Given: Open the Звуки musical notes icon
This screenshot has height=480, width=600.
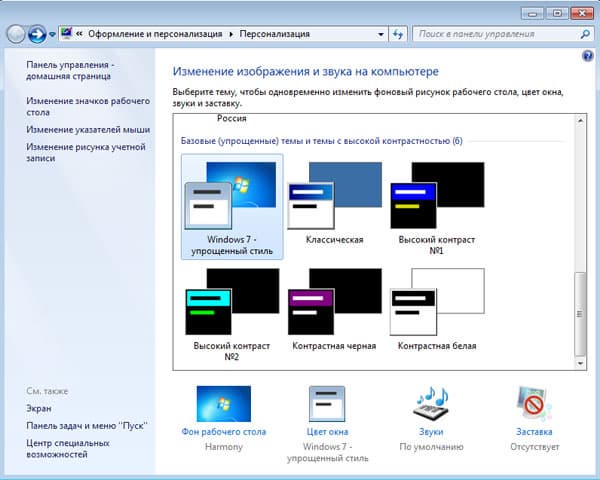Looking at the screenshot, I should pyautogui.click(x=432, y=403).
